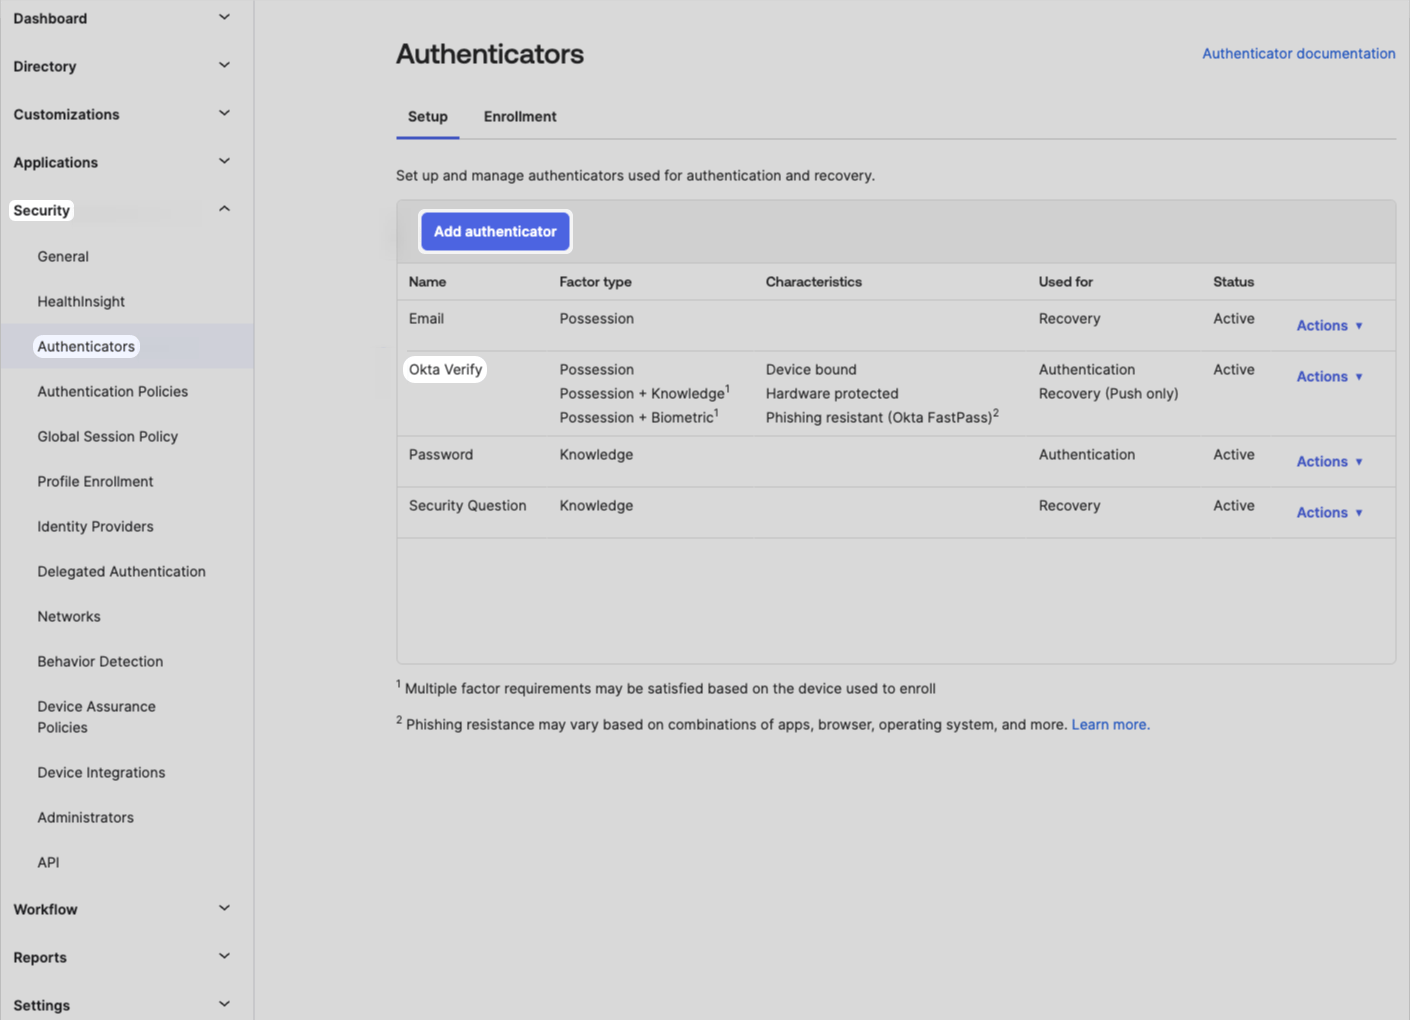
Task: Open Actions dropdown for Password authenticator
Action: pos(1329,461)
